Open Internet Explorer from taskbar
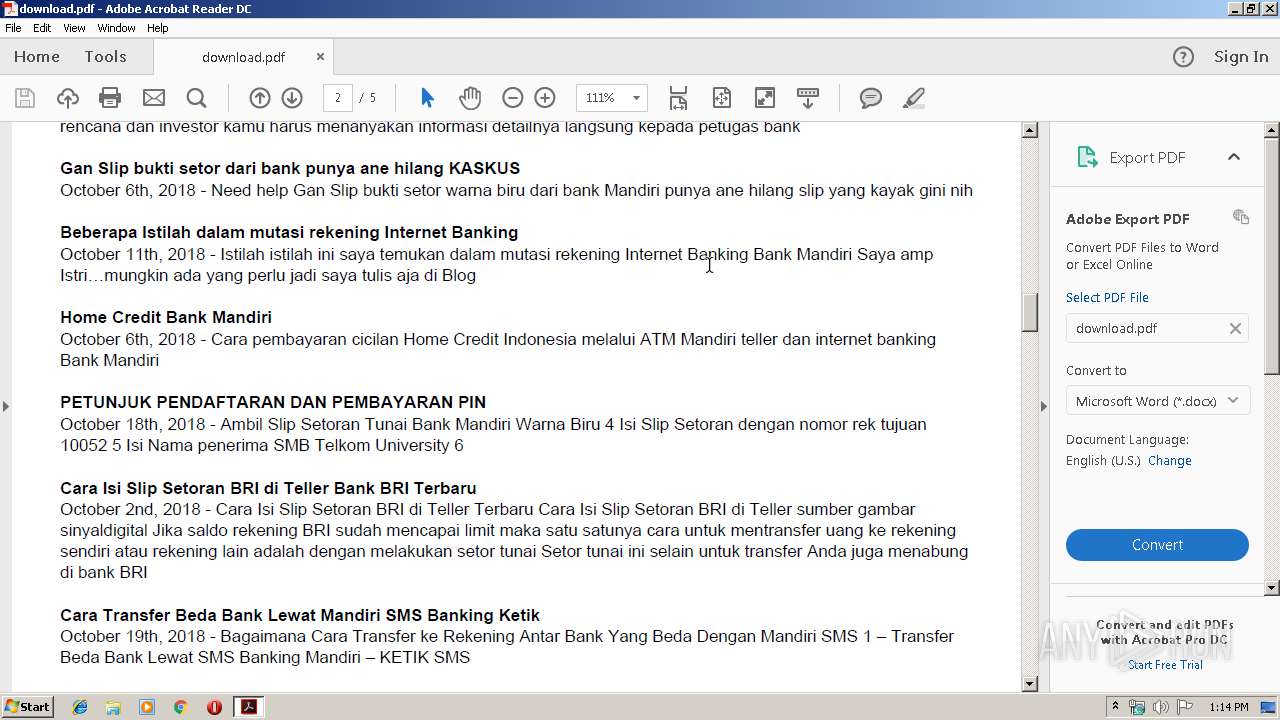 click(x=80, y=707)
